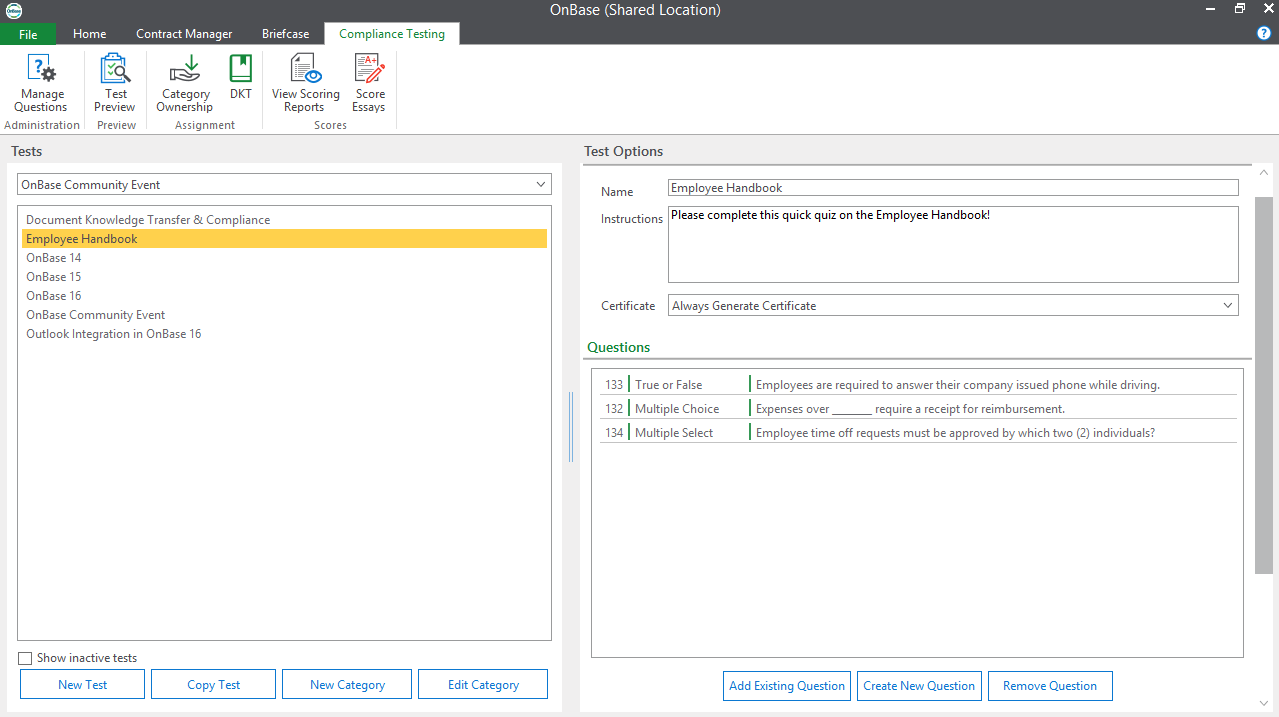Select the Compliance Testing tab
Image resolution: width=1279 pixels, height=717 pixels.
(x=392, y=34)
